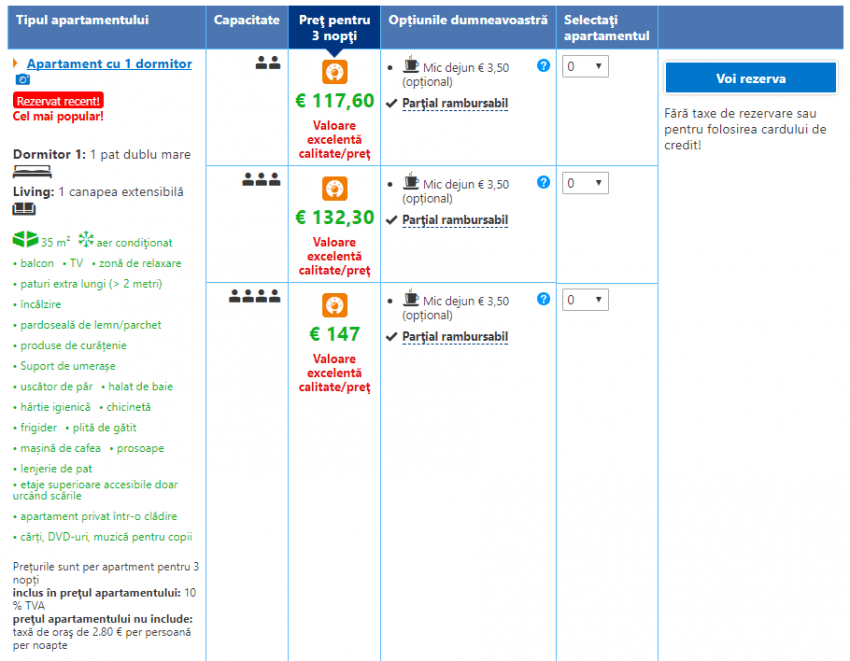
Task: Click the four-person capacity icon
Action: pos(255,296)
